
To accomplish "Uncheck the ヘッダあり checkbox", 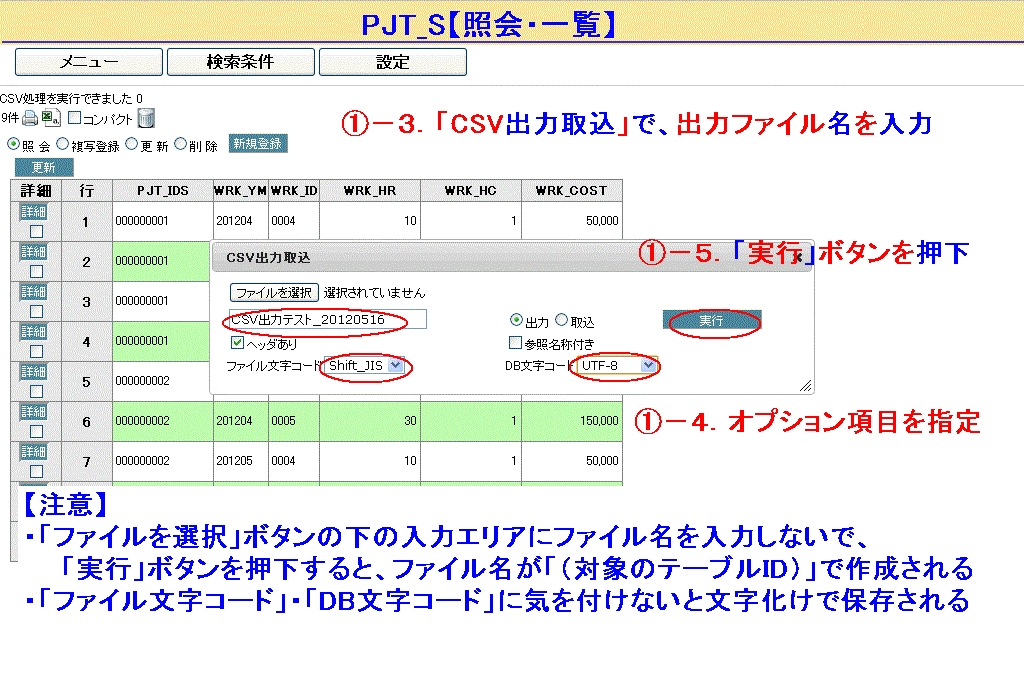I will pyautogui.click(x=237, y=343).
